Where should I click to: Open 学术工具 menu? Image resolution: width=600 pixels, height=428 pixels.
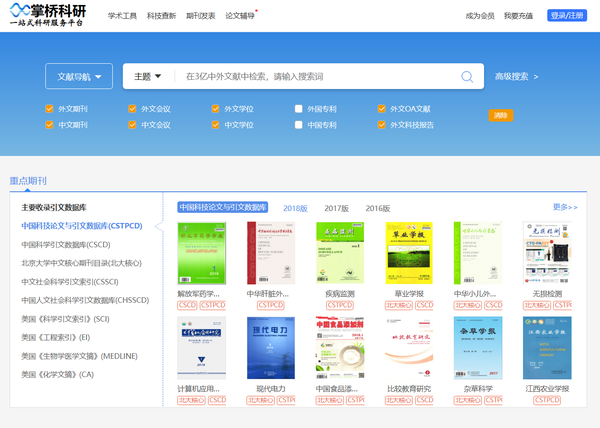point(122,16)
